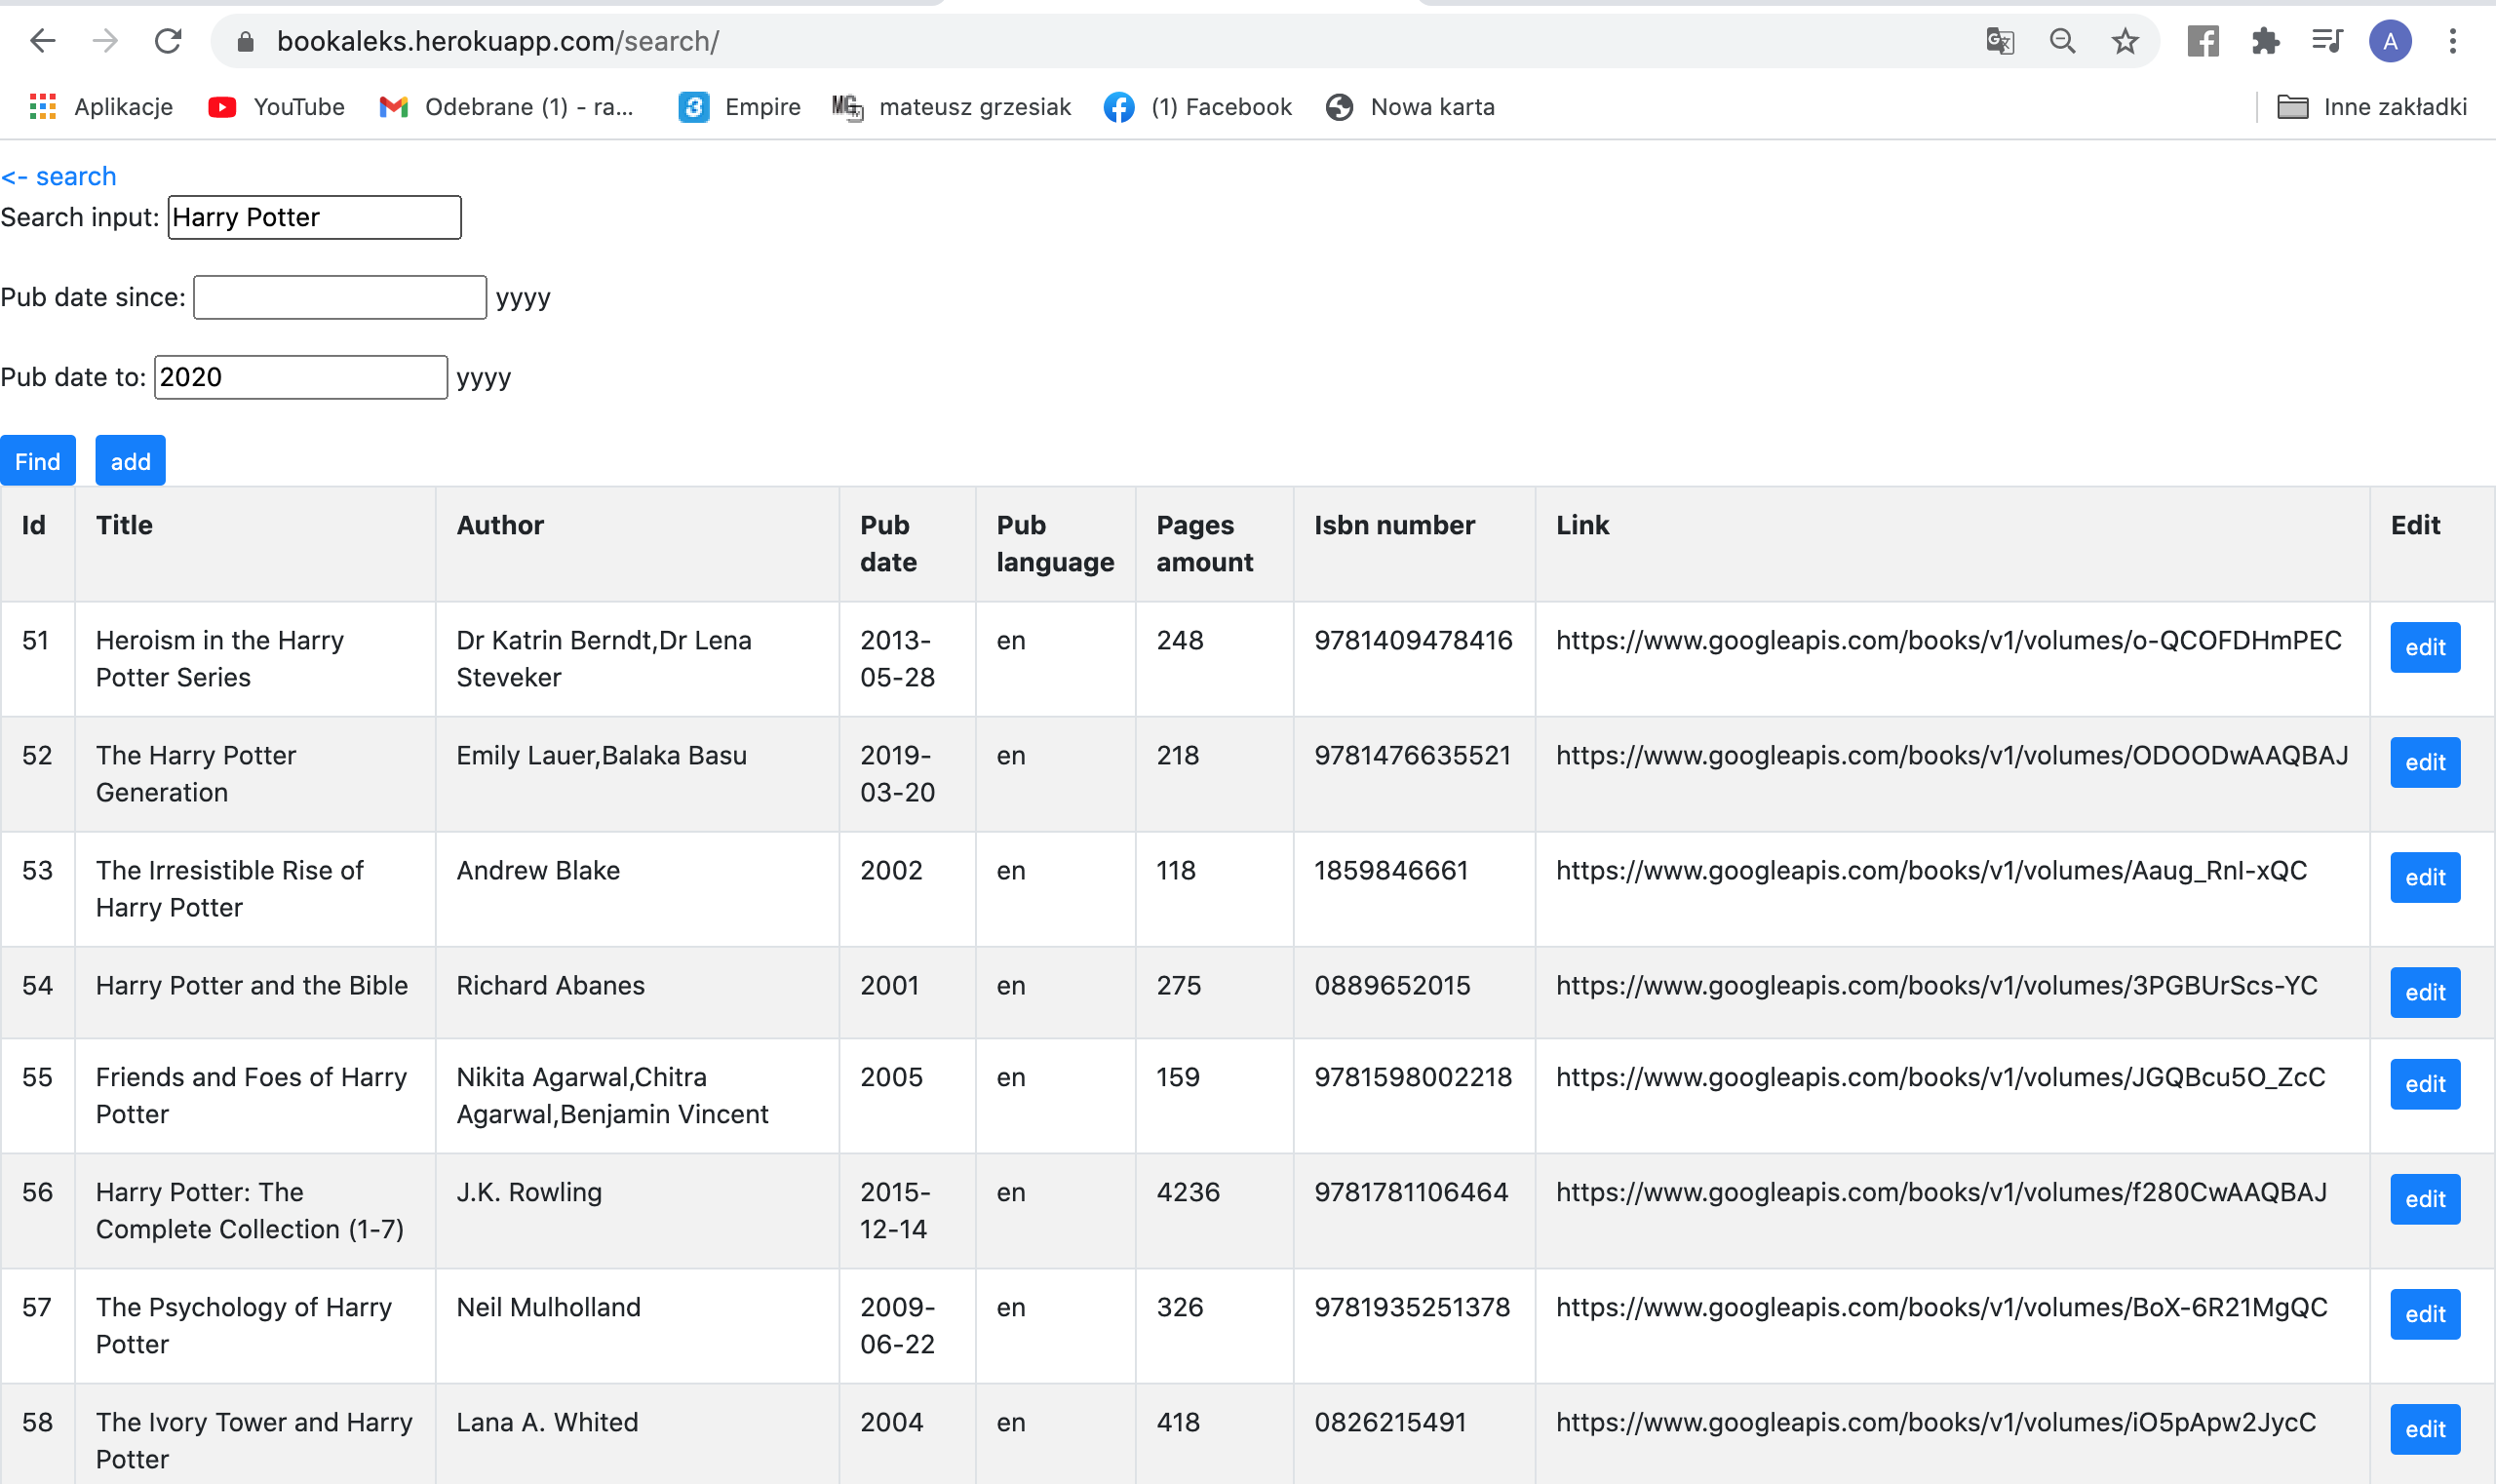This screenshot has width=2496, height=1484.
Task: Open the YouTube bookmark
Action: click(276, 107)
